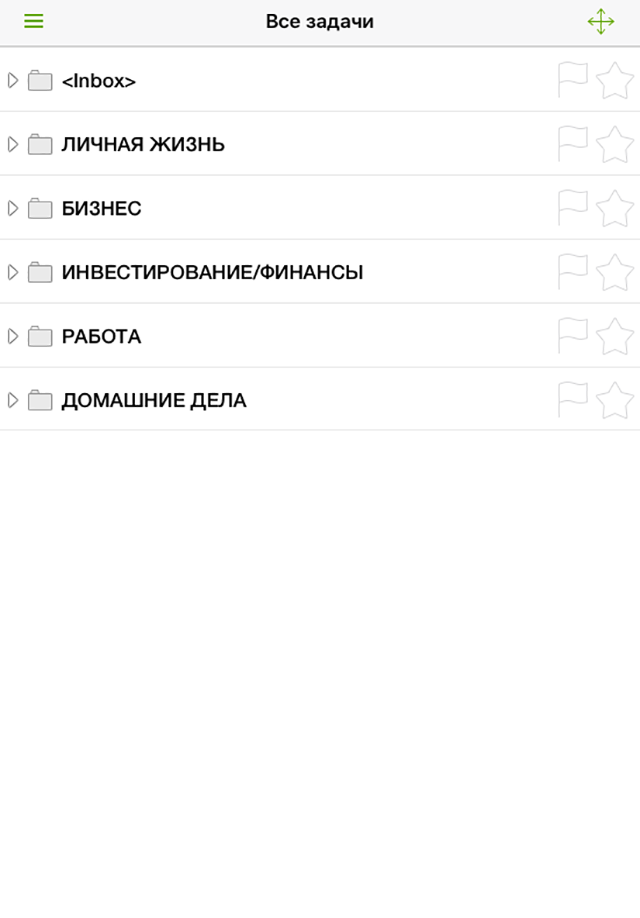Click the folder icon beside ДОМАШНИЕ ДЕЛА

40,400
